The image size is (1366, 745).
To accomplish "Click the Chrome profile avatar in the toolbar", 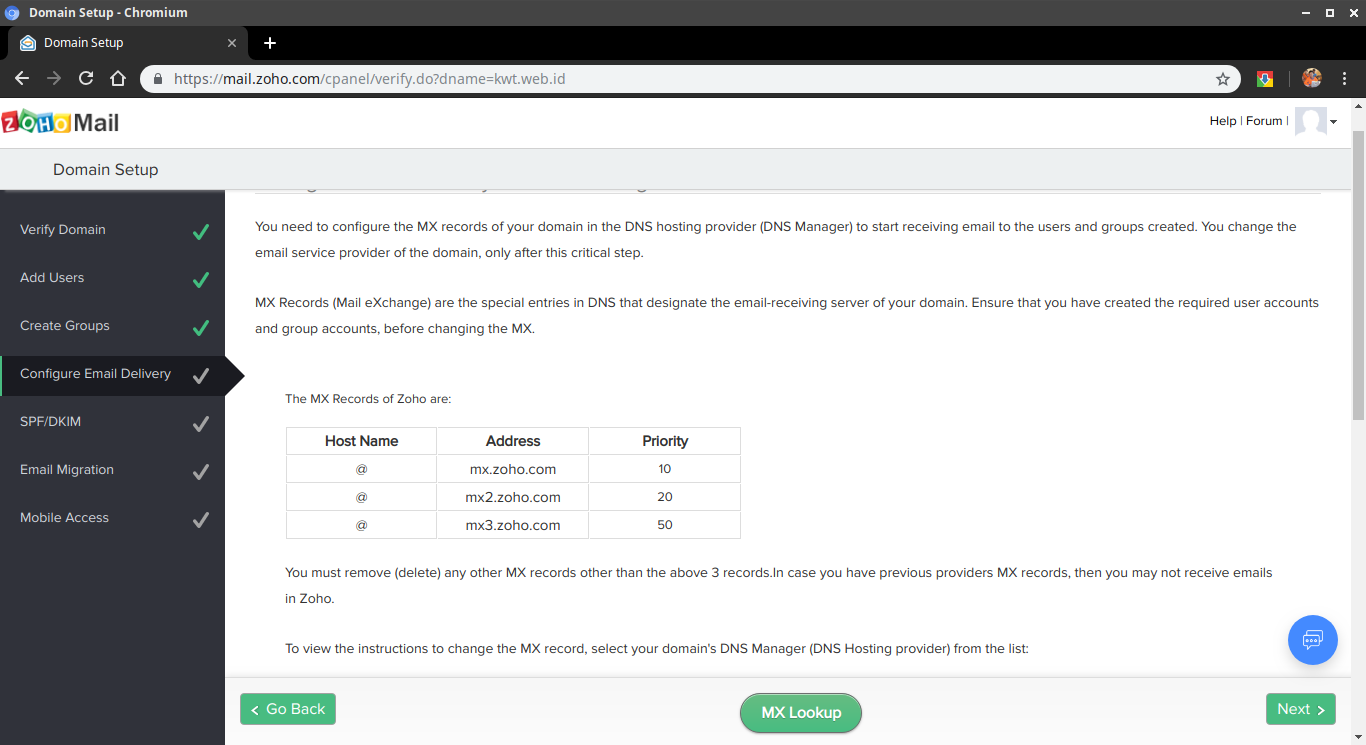I will (1311, 78).
